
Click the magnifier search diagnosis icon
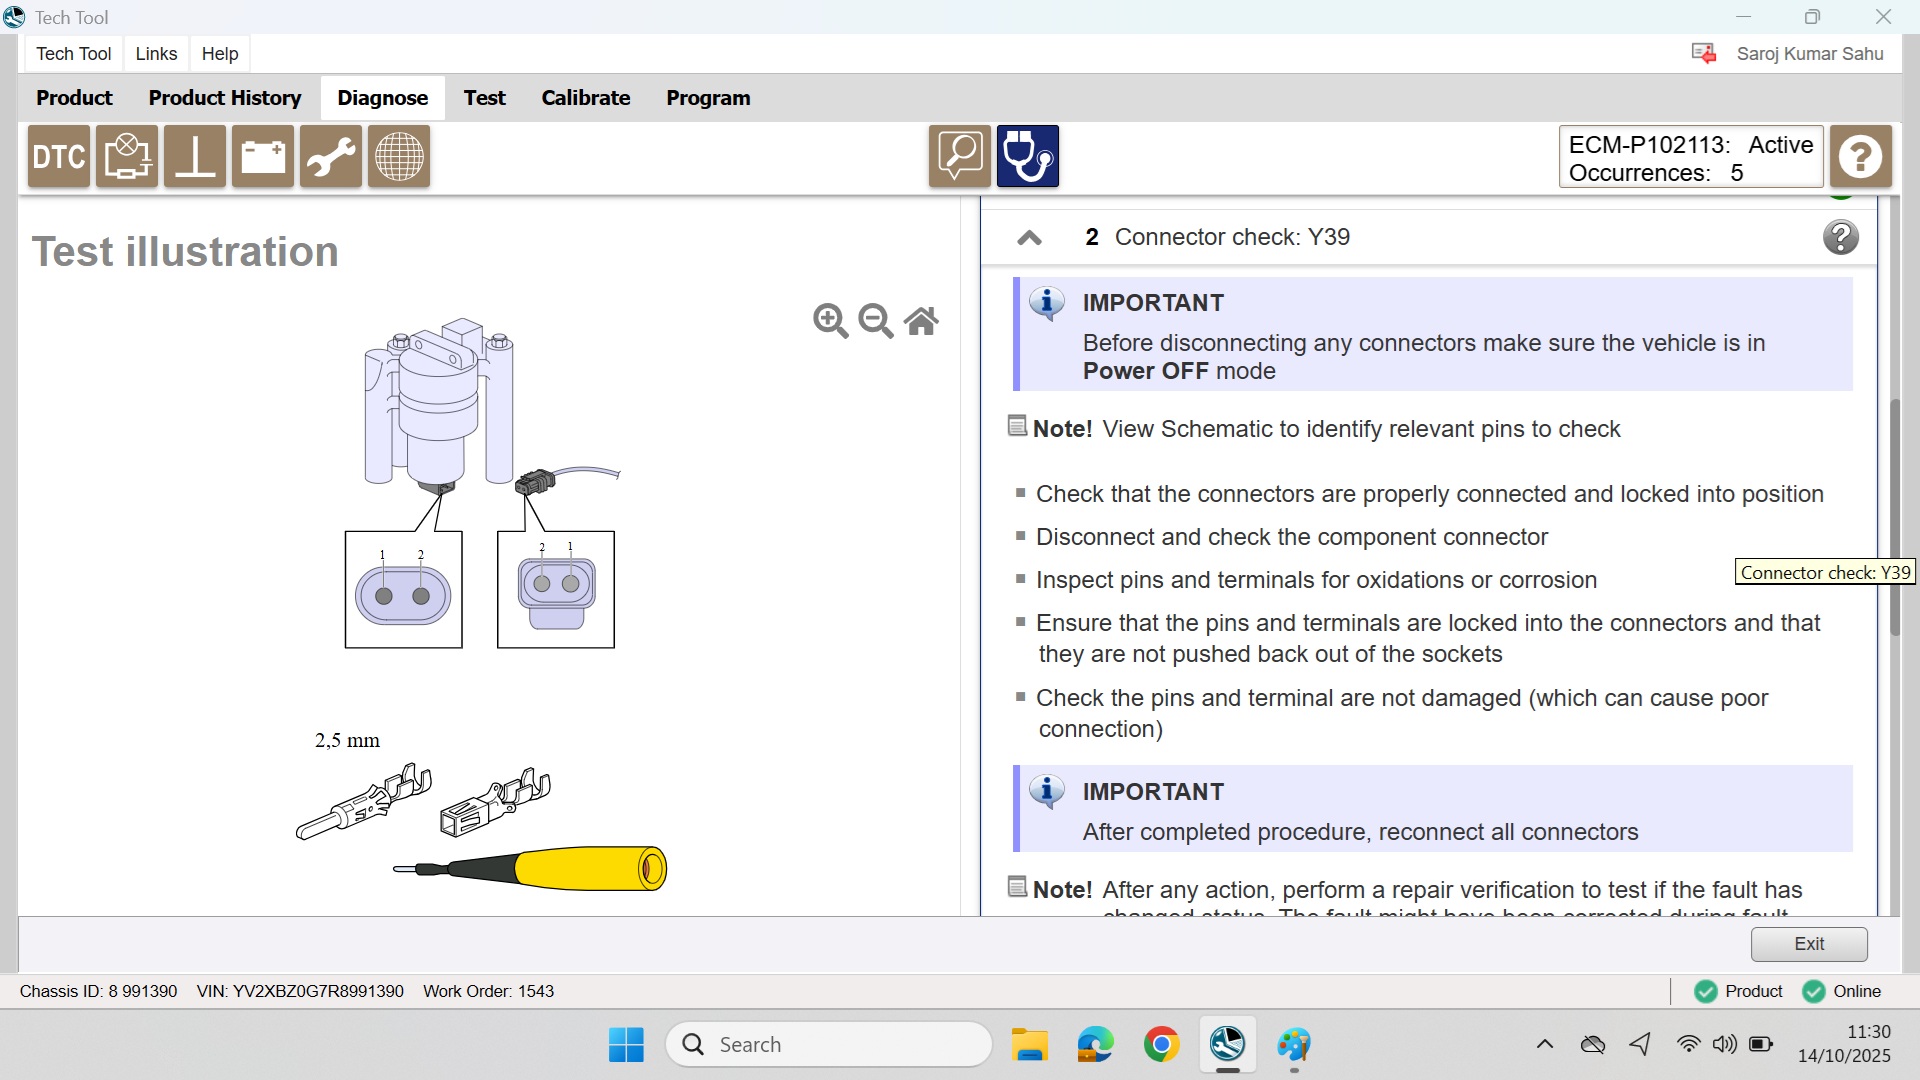pos(960,157)
